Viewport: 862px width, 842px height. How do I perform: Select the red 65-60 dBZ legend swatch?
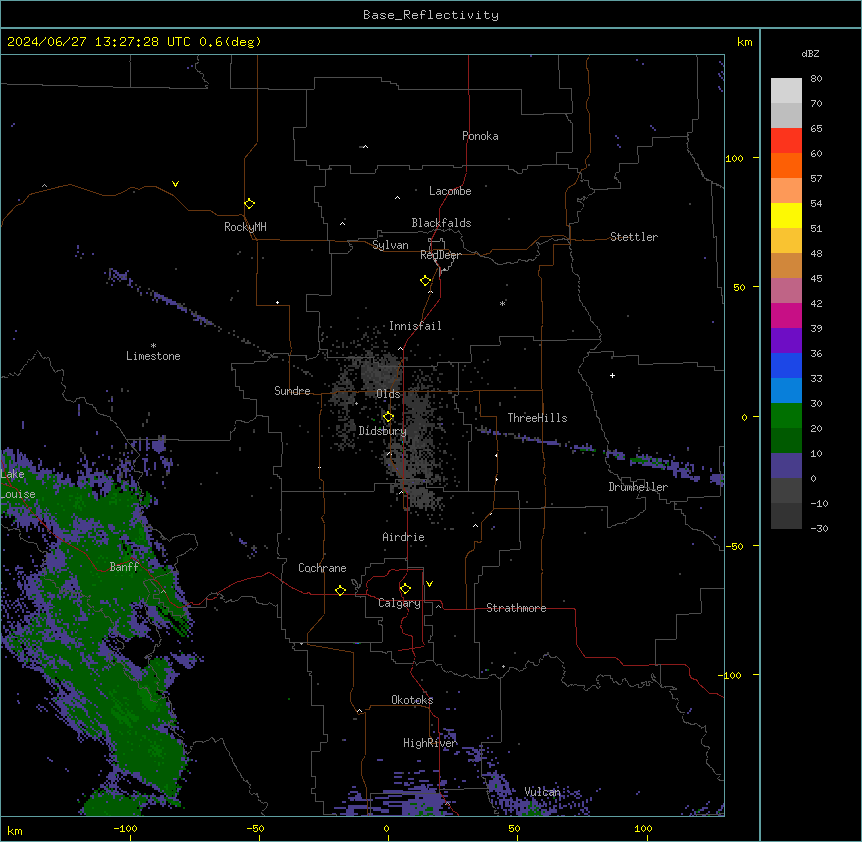point(786,141)
